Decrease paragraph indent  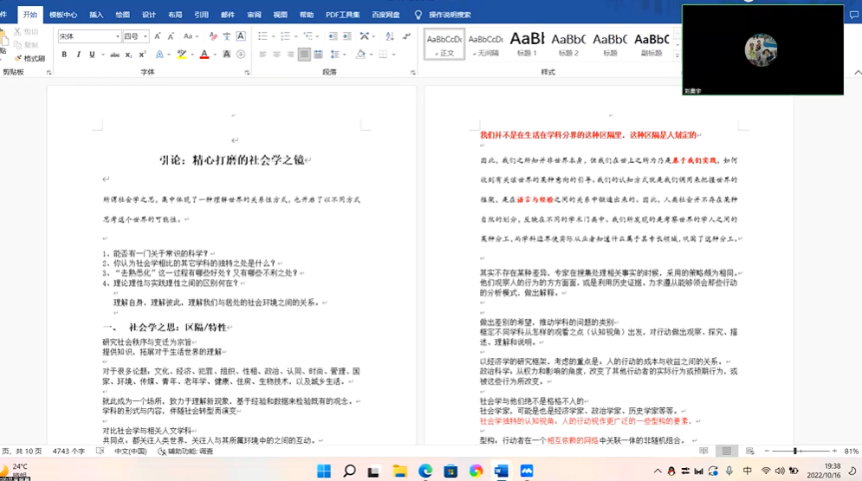click(333, 36)
